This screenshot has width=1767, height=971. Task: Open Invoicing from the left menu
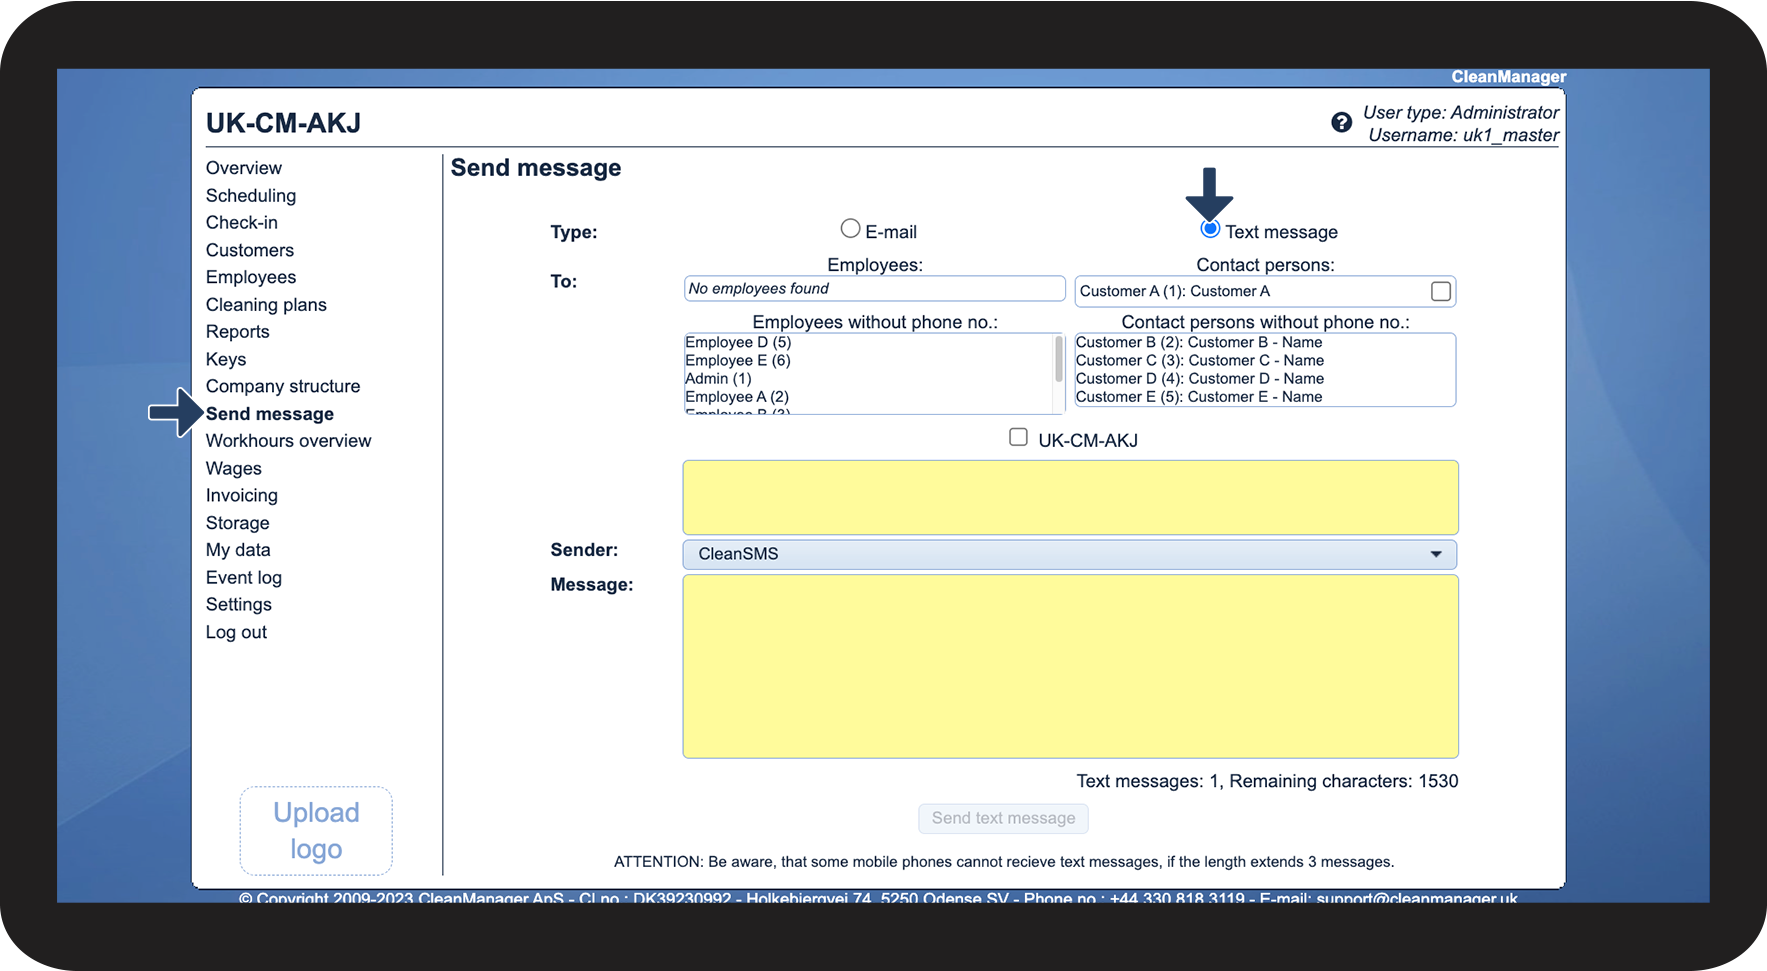click(x=242, y=496)
